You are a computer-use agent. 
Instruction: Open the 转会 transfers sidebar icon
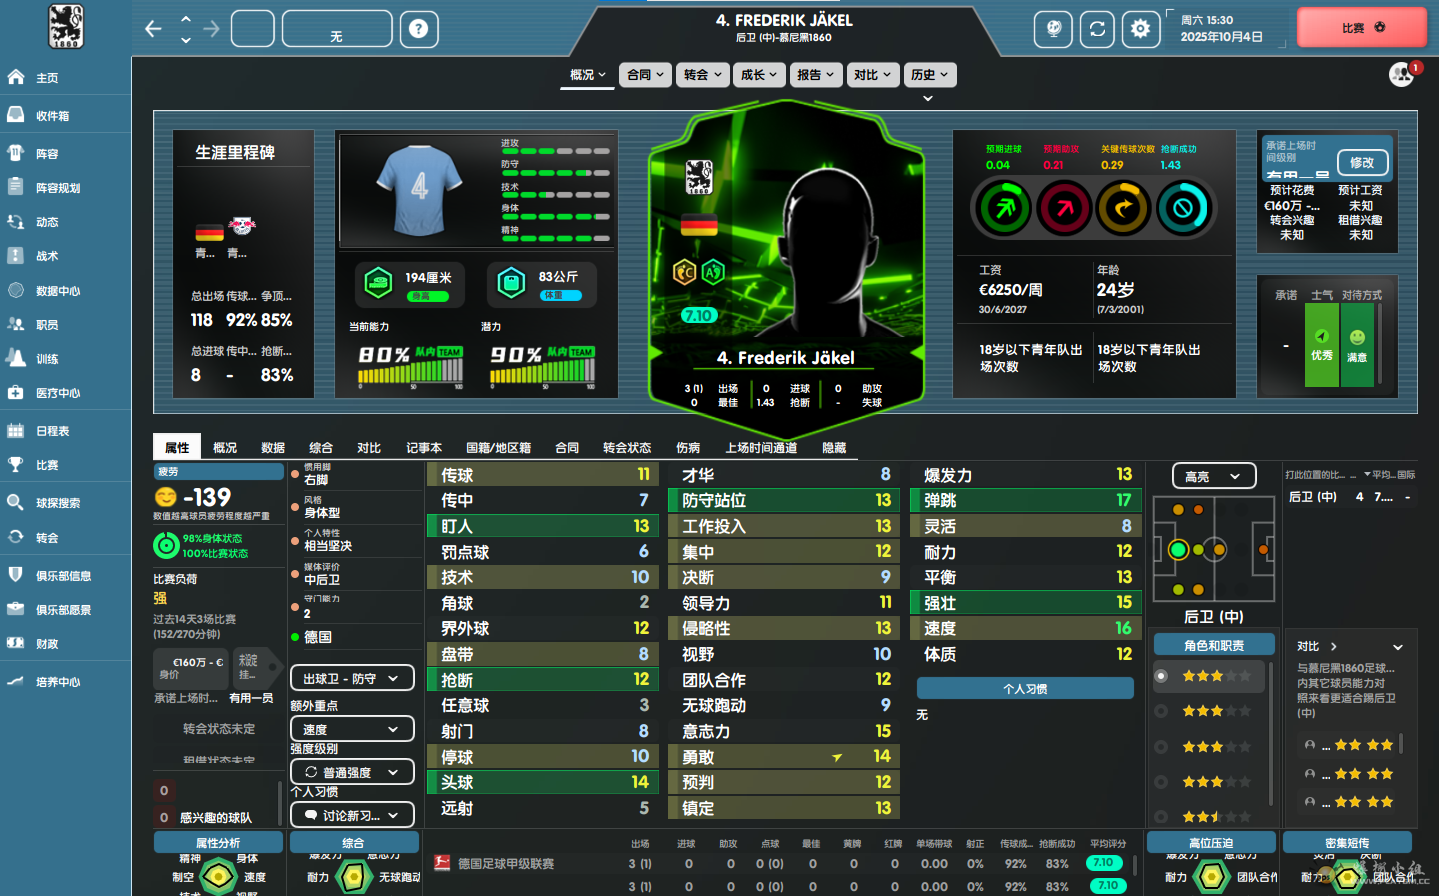point(16,537)
